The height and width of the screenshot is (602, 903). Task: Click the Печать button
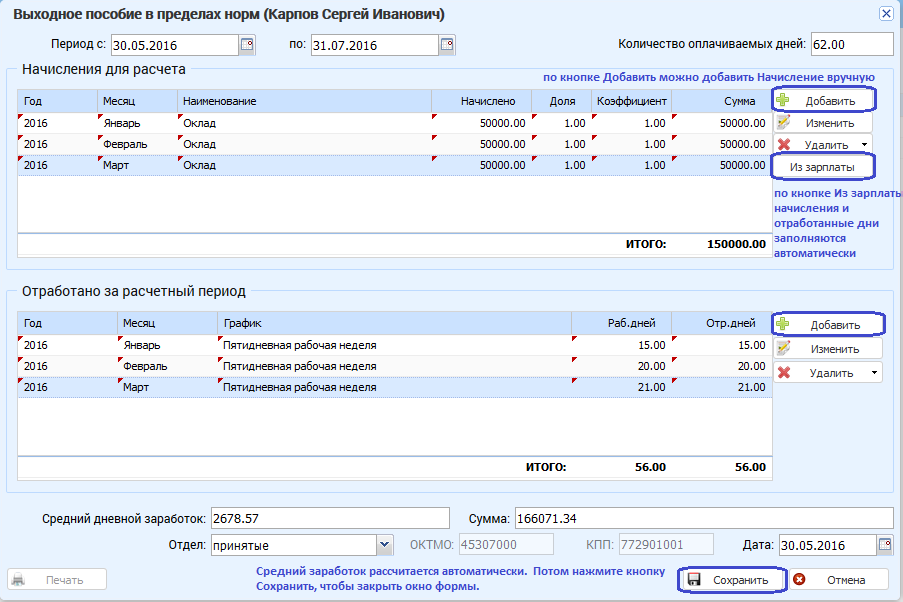tap(57, 580)
